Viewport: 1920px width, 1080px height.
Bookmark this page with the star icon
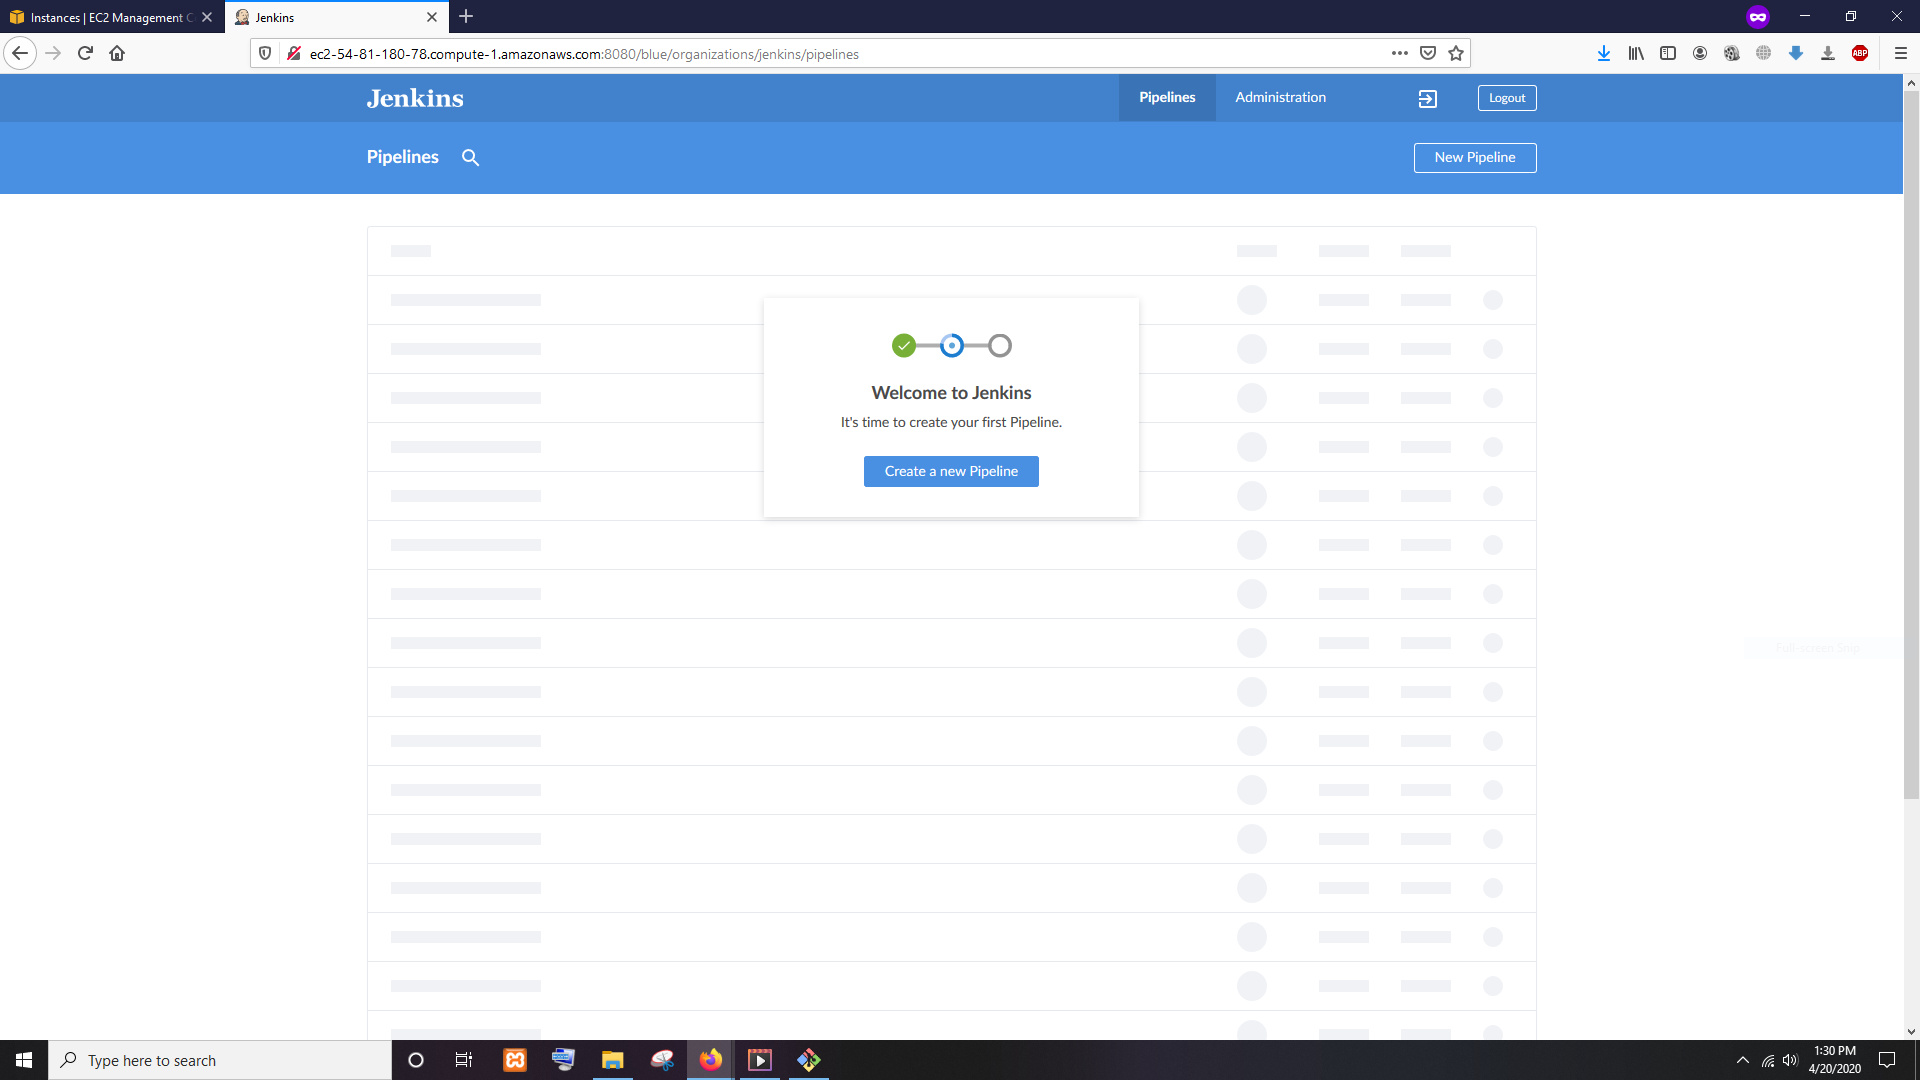click(x=1456, y=53)
